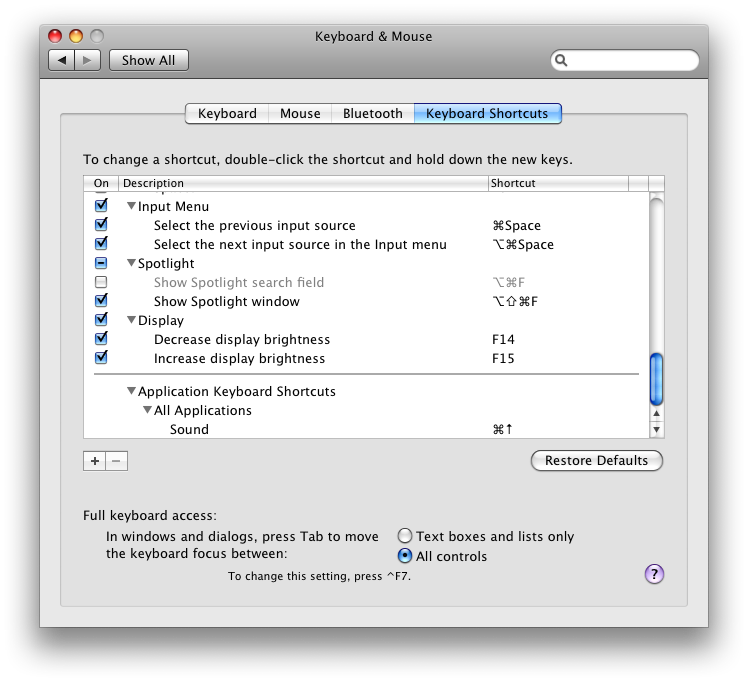Collapse Application Keyboard Shortcuts section
The image size is (748, 682).
(x=131, y=391)
